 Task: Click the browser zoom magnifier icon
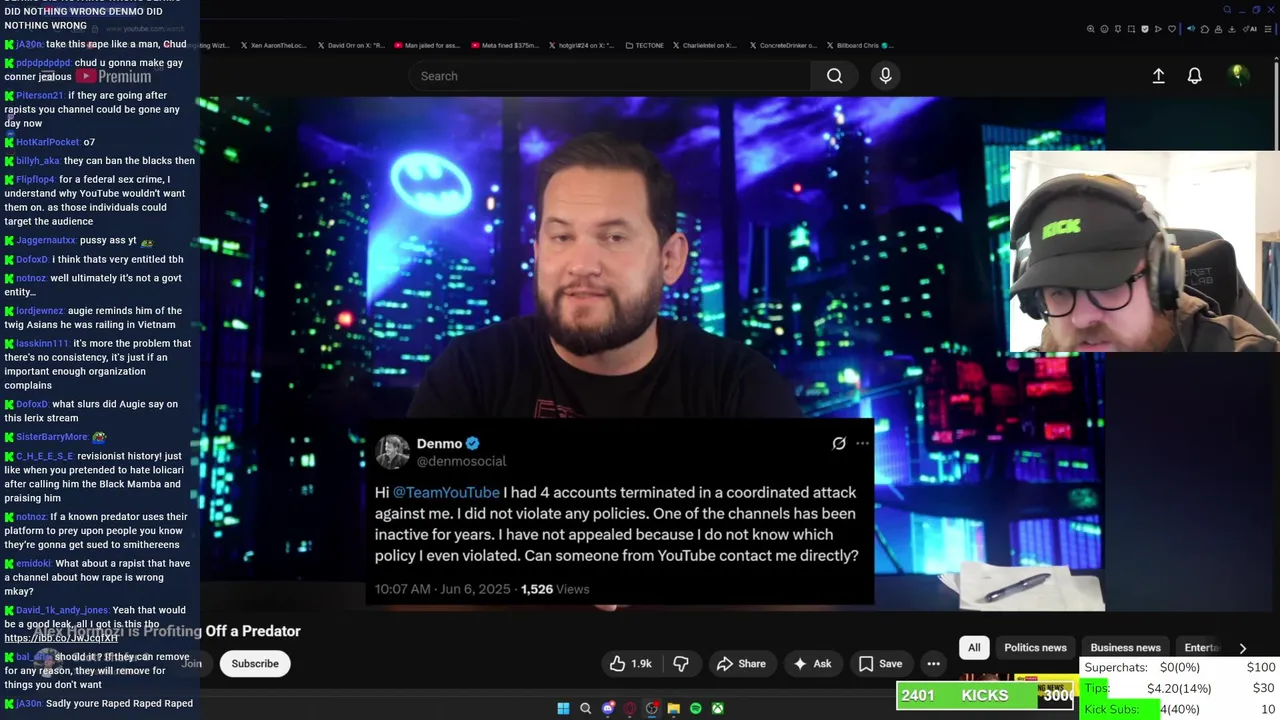(x=1091, y=29)
